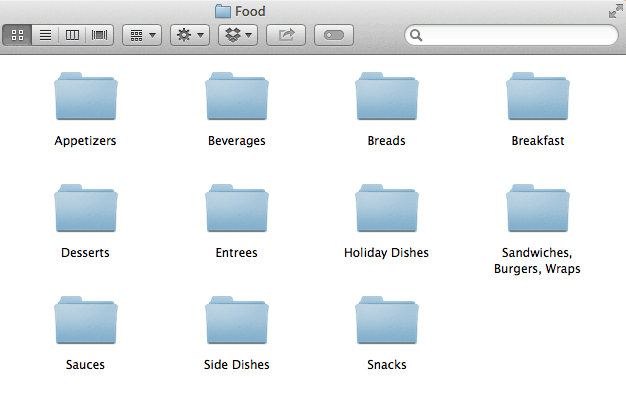Switch to Cover Flow view

pos(99,35)
